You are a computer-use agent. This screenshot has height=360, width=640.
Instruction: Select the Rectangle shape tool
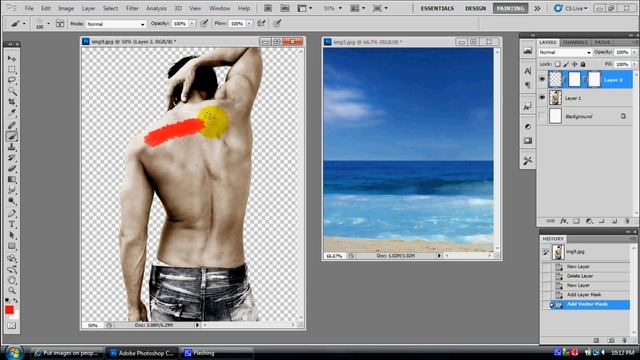12,246
